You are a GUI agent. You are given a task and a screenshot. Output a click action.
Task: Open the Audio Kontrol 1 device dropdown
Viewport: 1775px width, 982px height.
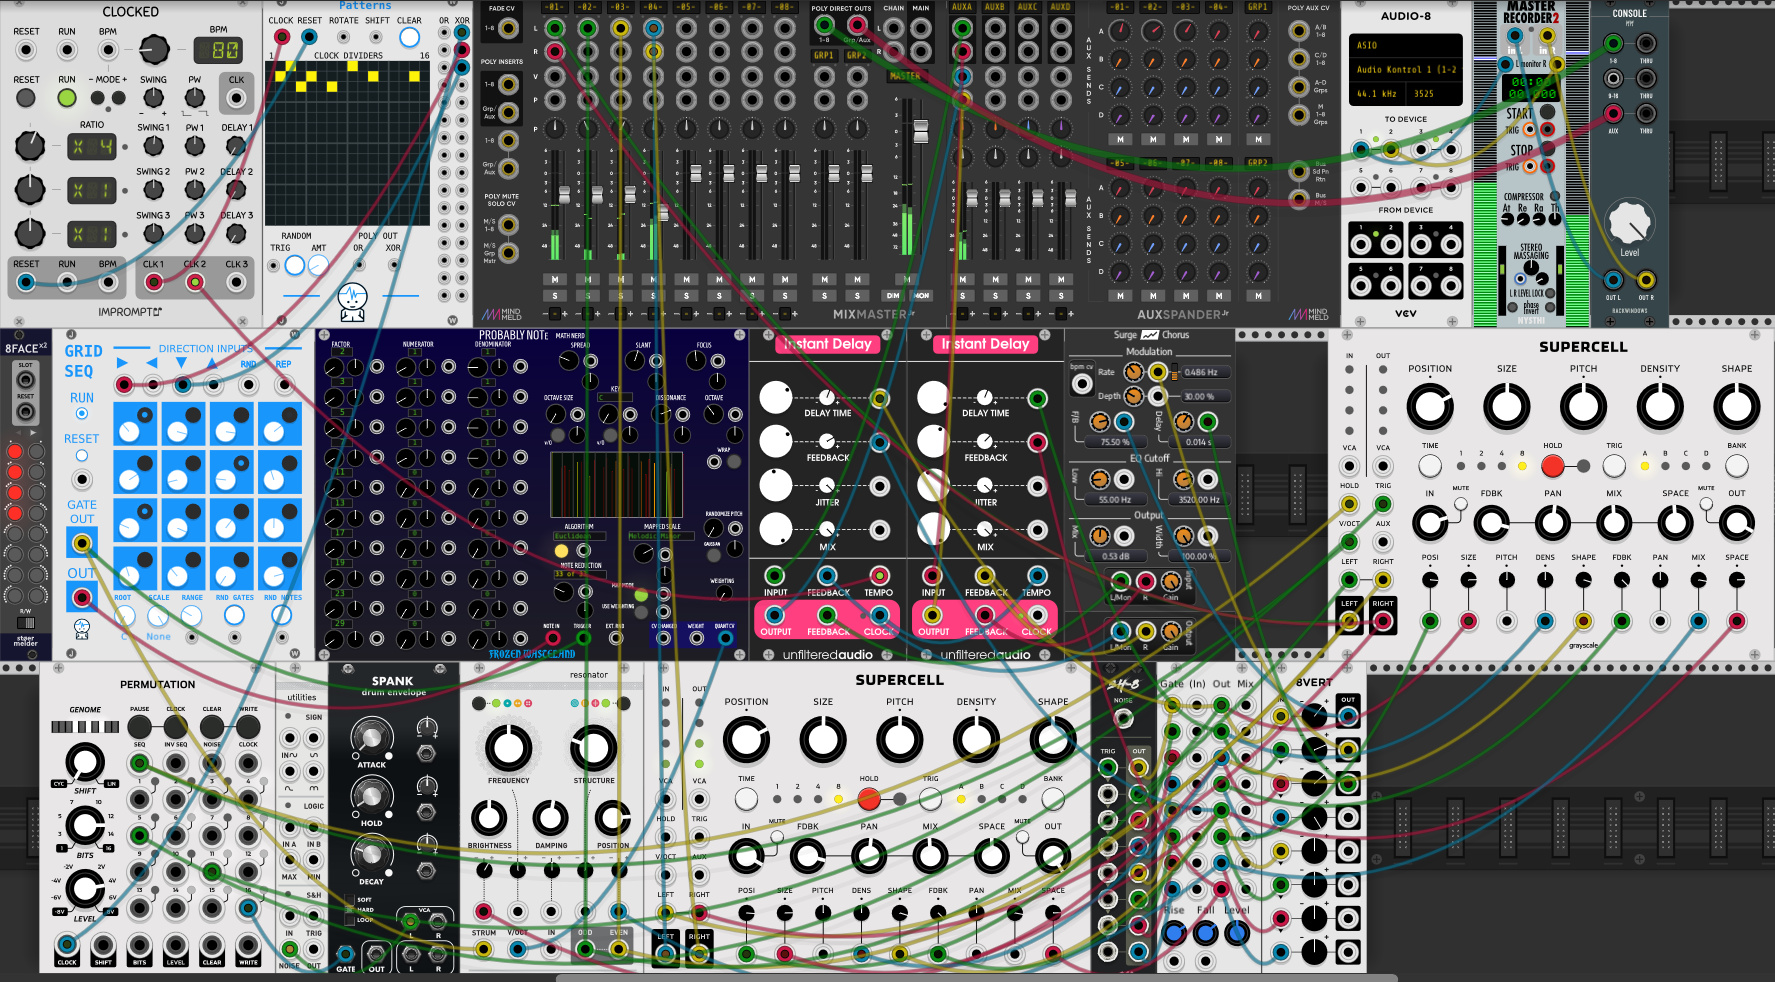click(x=1406, y=69)
